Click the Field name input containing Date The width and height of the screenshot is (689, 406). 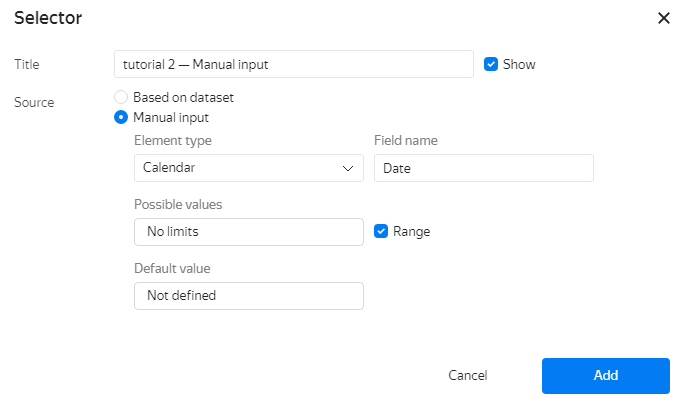483,168
